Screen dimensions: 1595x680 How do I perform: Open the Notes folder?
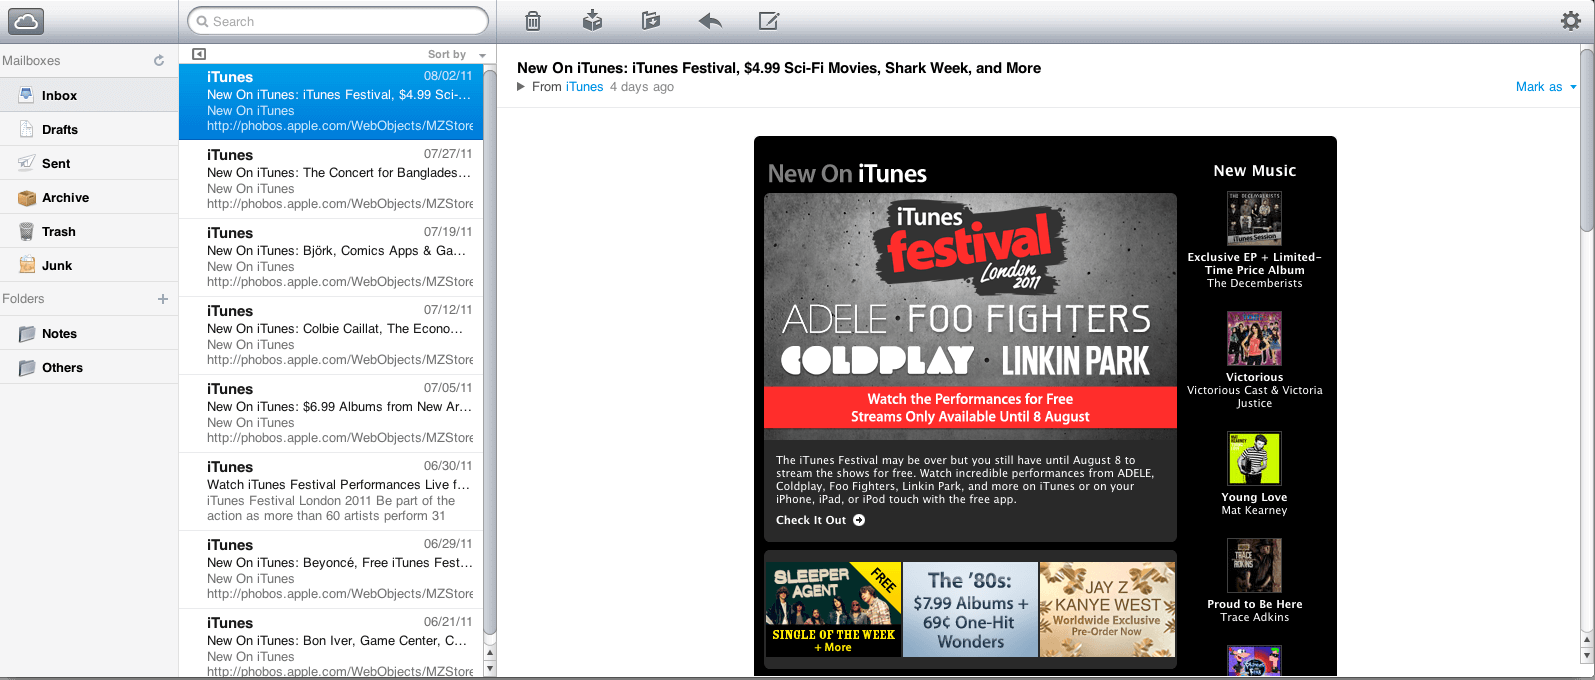point(89,333)
